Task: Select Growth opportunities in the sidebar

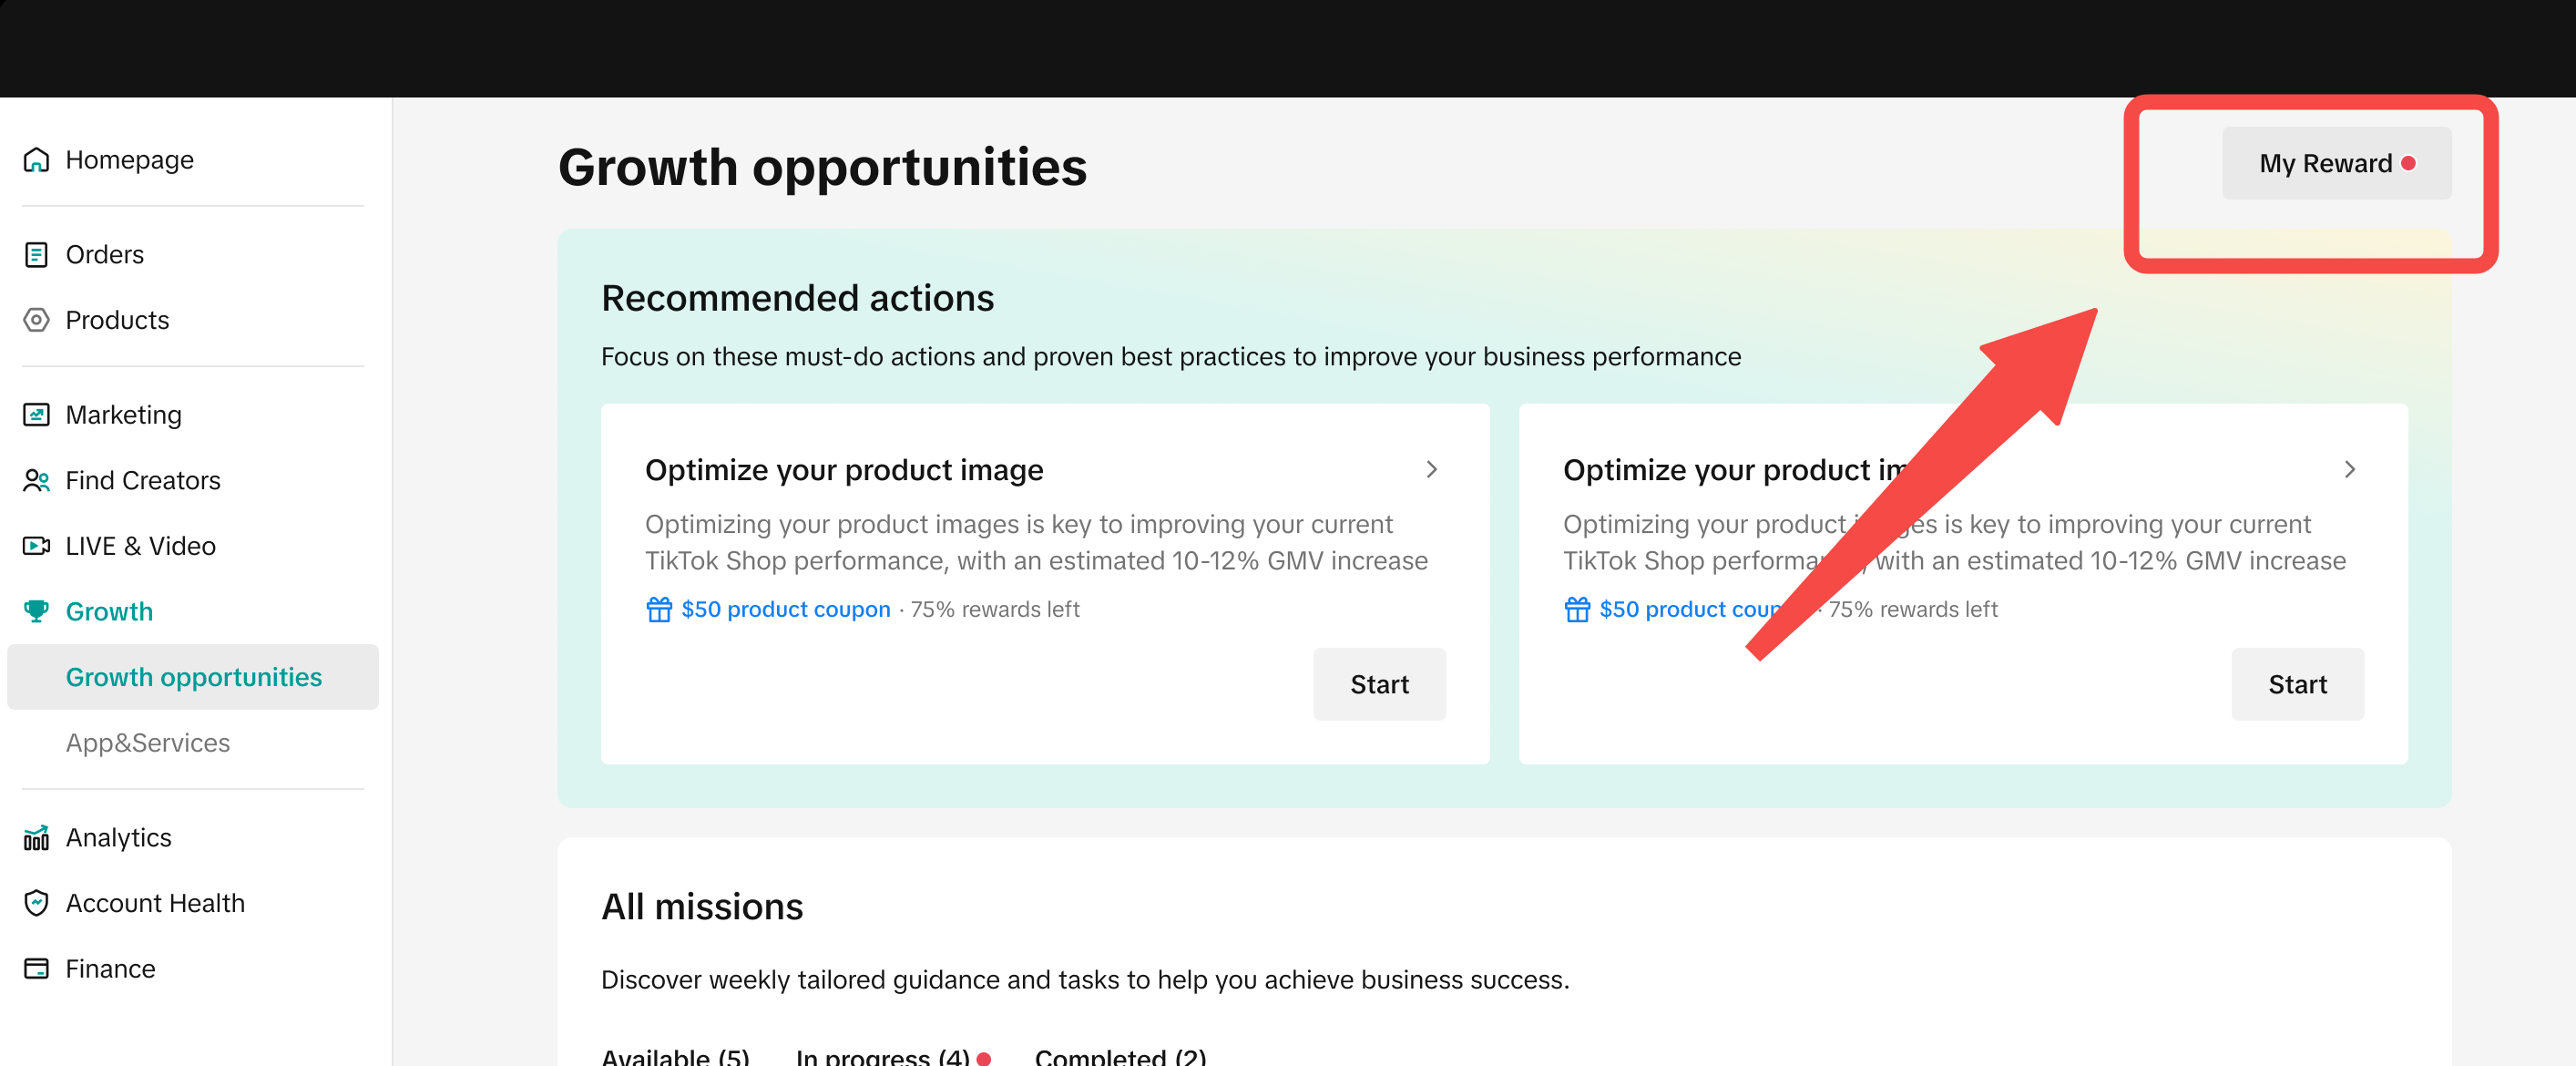Action: (193, 677)
